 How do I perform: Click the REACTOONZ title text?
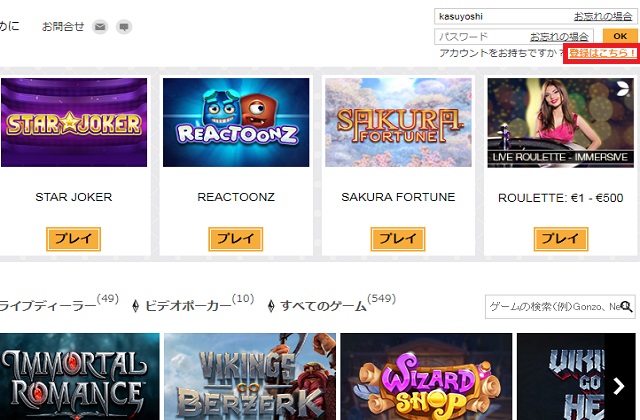(236, 197)
